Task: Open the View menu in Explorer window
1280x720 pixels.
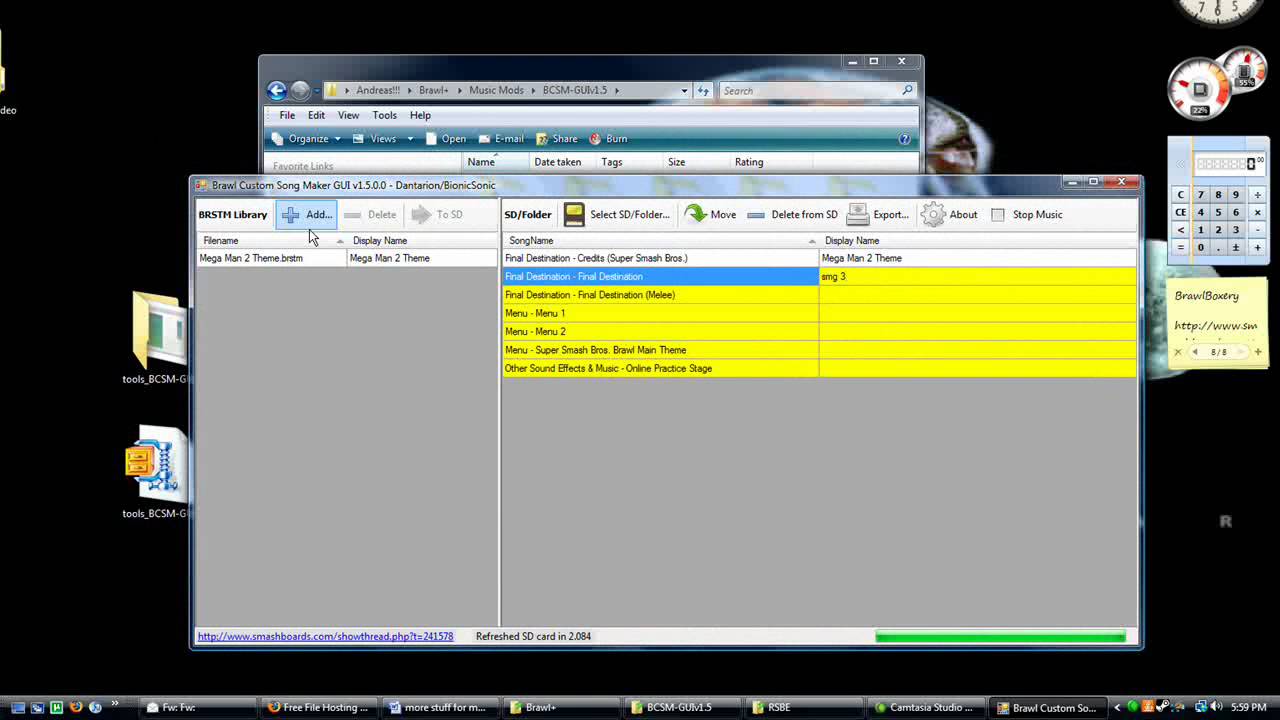Action: click(348, 115)
